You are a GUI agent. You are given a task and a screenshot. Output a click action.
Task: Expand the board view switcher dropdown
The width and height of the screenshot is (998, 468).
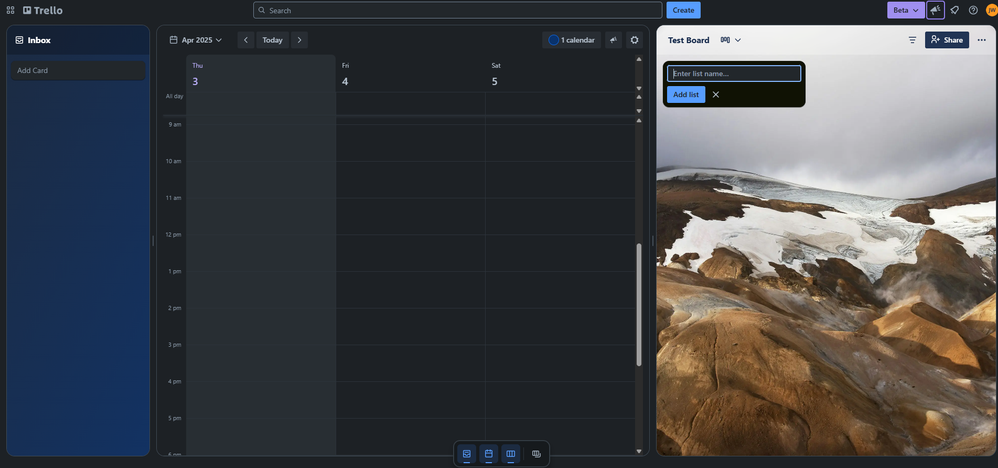(x=731, y=40)
